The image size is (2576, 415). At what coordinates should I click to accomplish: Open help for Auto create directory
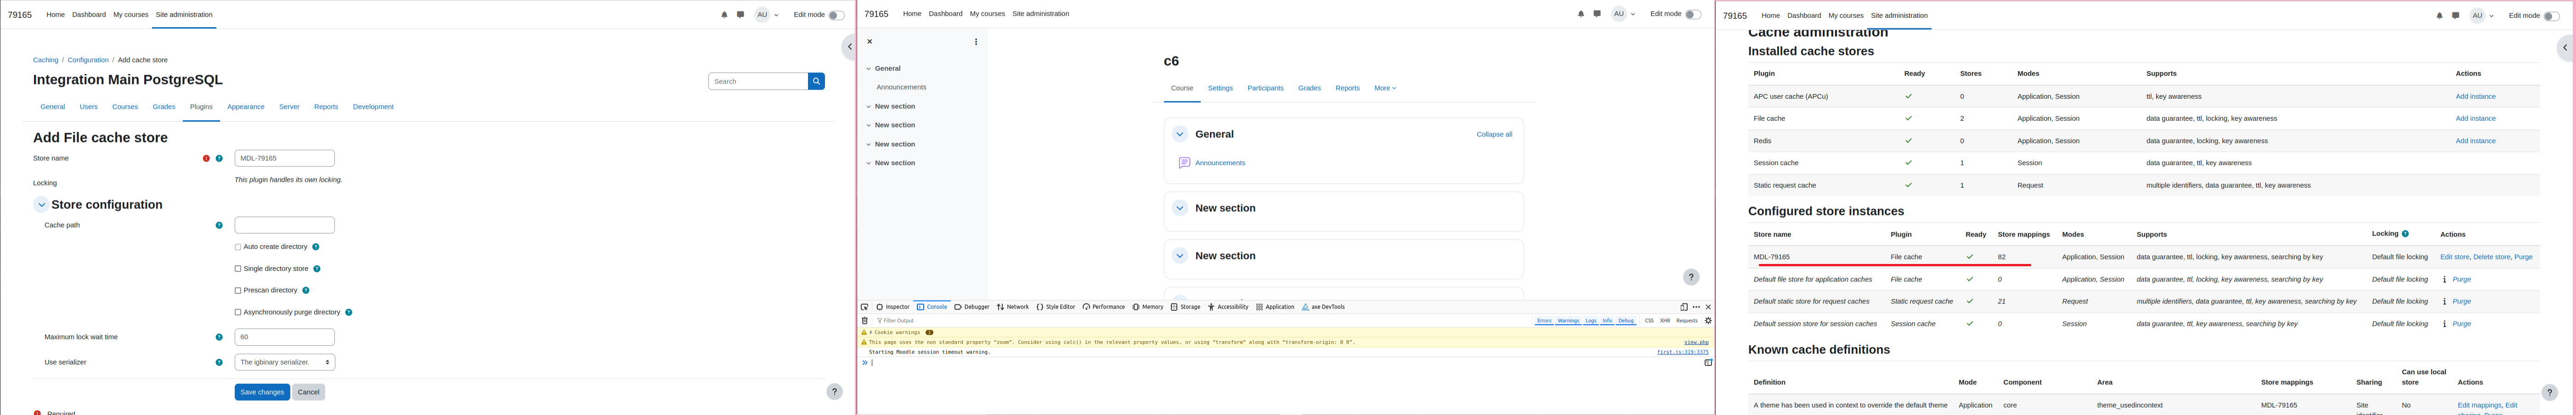coord(316,247)
